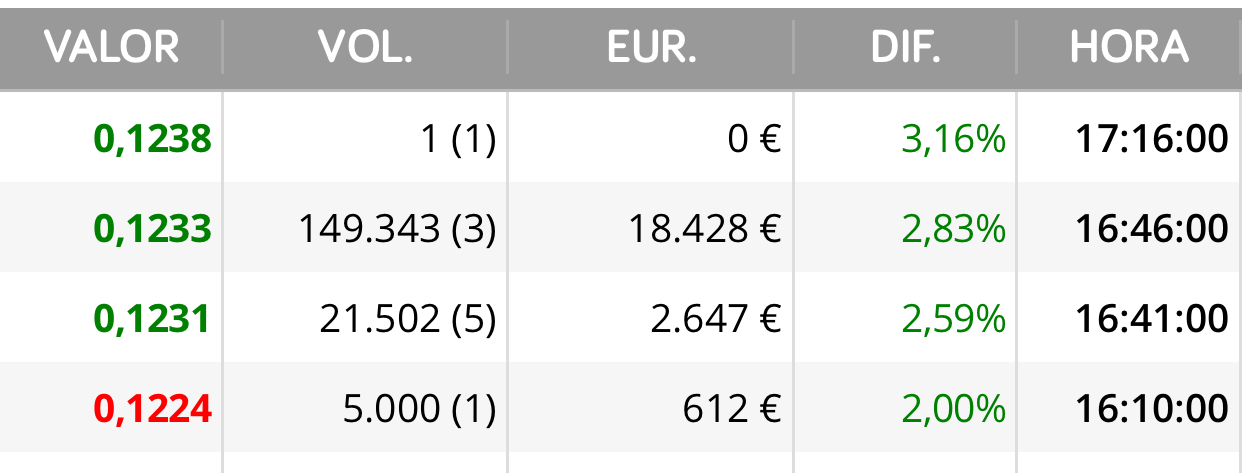1242x473 pixels.
Task: Click the green price 0,1238
Action: 153,139
